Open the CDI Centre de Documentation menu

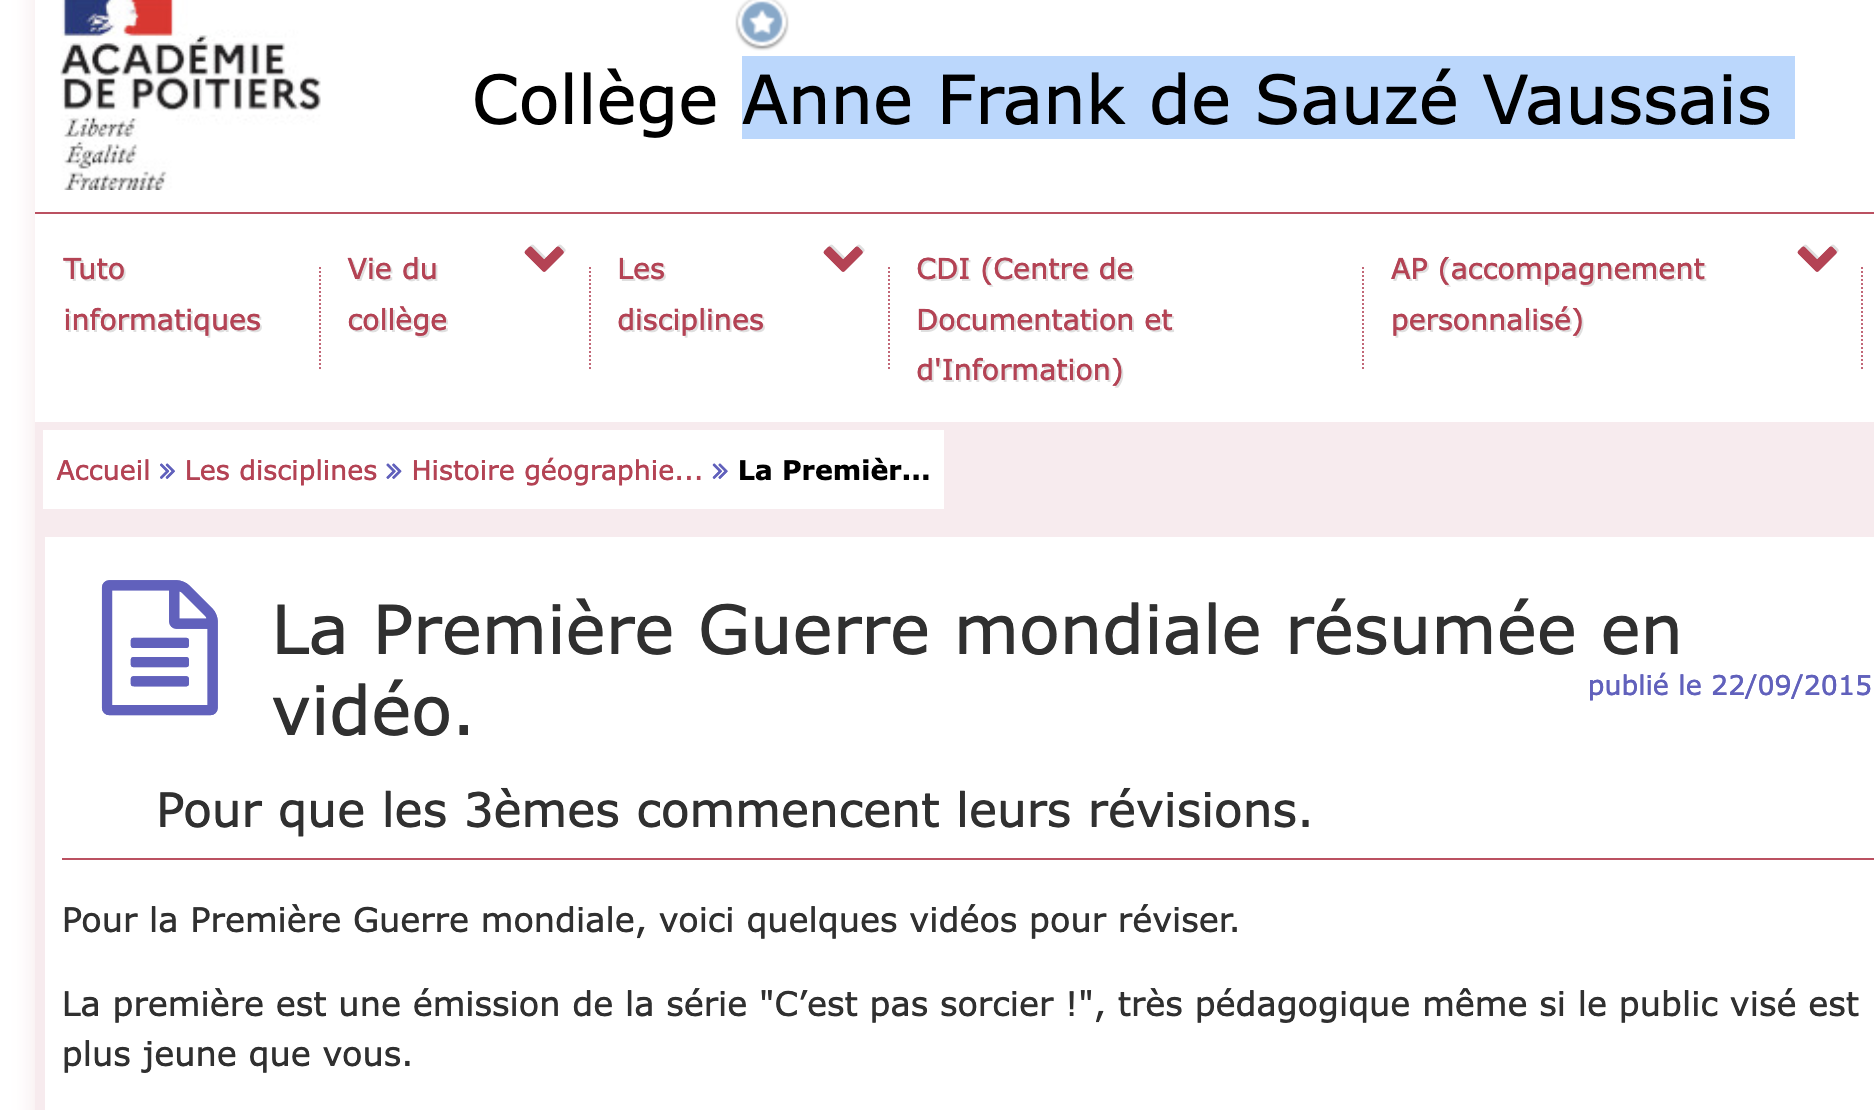point(1044,319)
